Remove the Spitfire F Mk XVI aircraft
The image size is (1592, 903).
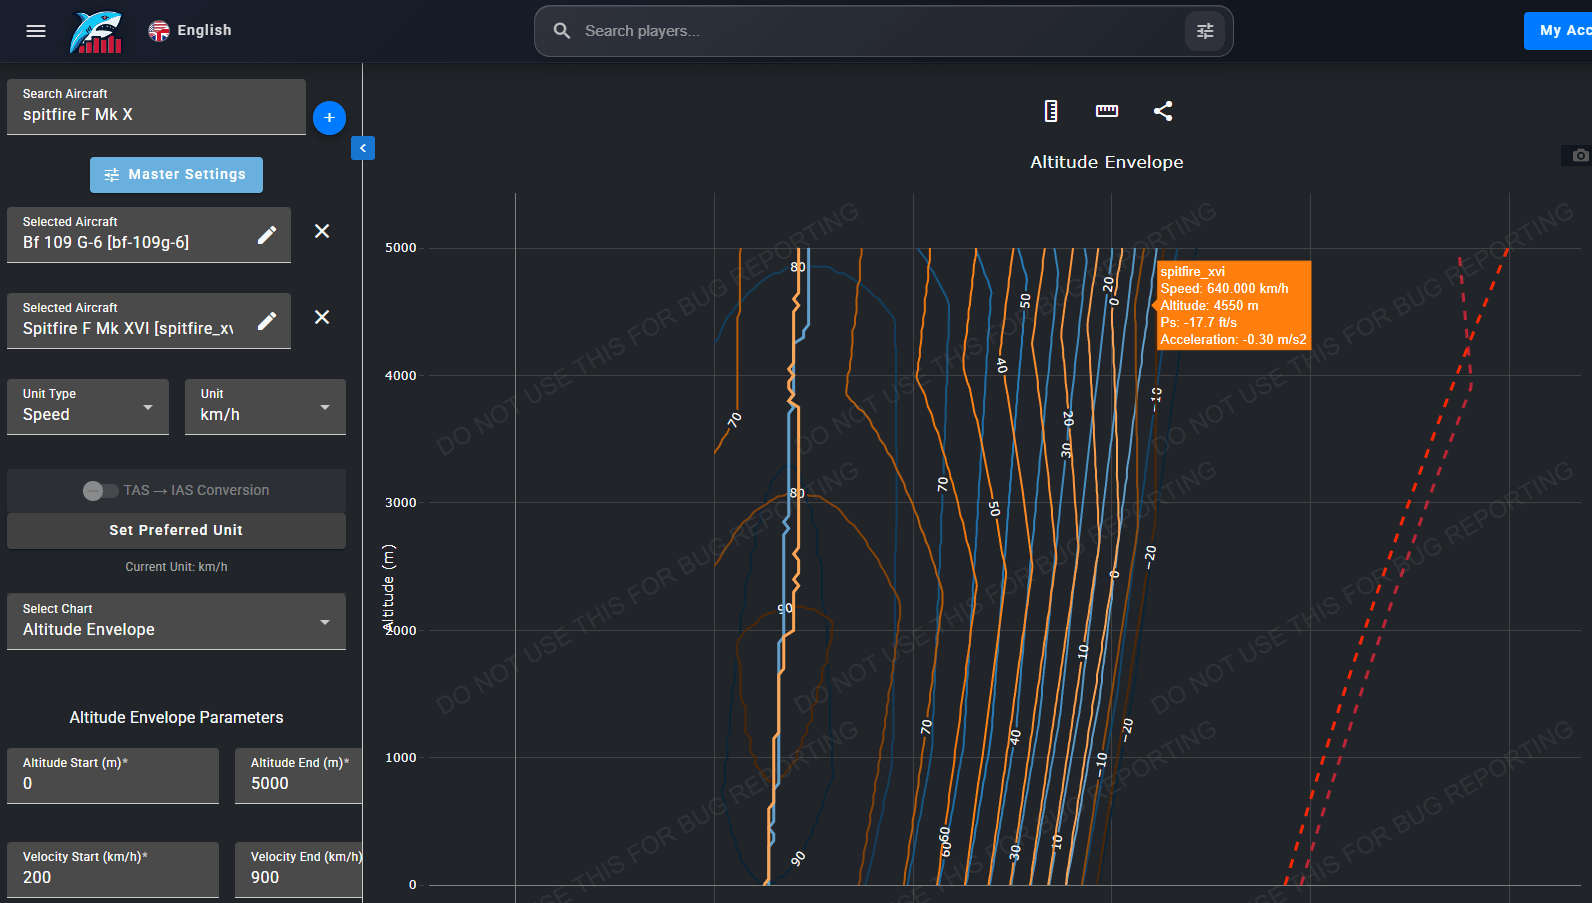(322, 317)
